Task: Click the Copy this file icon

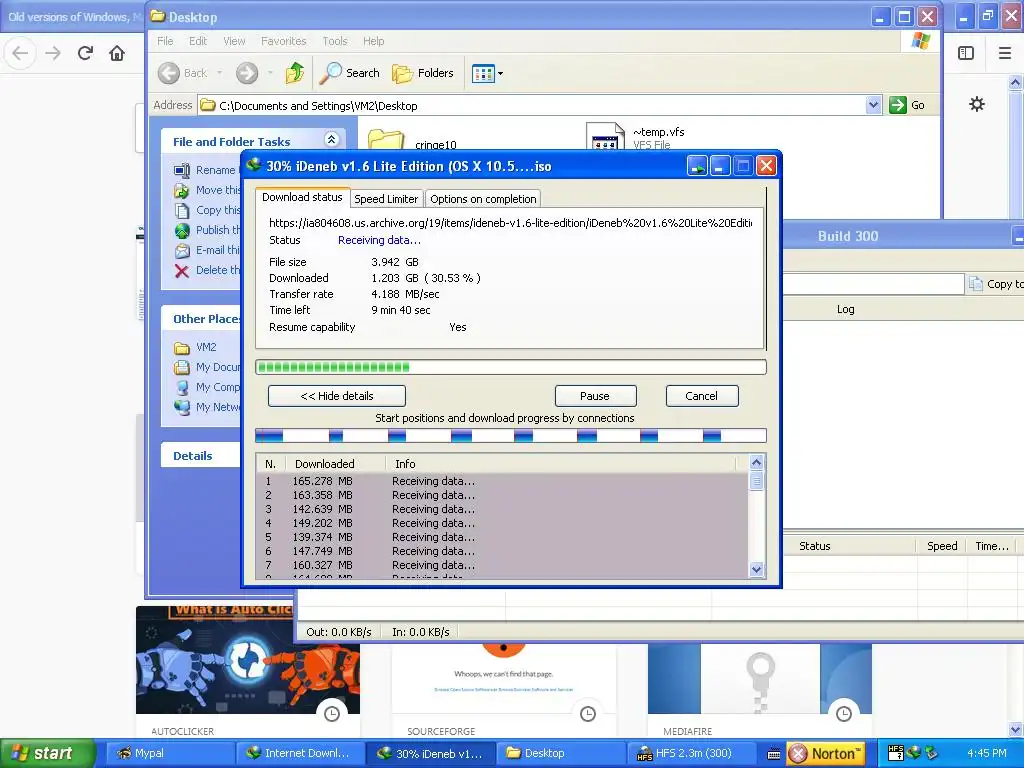Action: pos(182,210)
